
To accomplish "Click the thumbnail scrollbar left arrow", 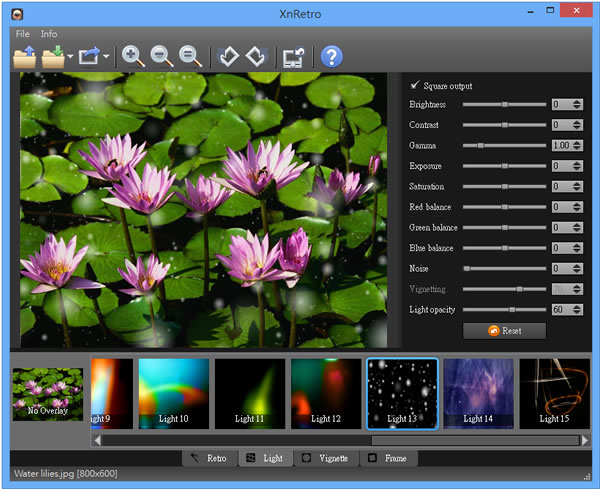I will pyautogui.click(x=97, y=440).
